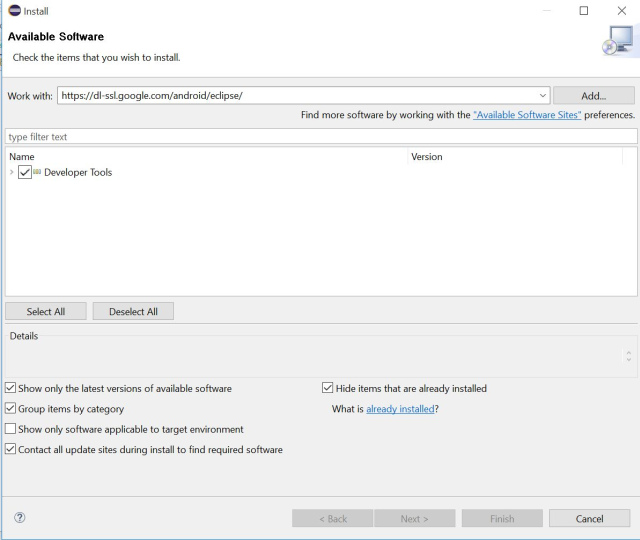Uncheck Hide items that are already installed
The height and width of the screenshot is (540, 640).
(x=328, y=388)
